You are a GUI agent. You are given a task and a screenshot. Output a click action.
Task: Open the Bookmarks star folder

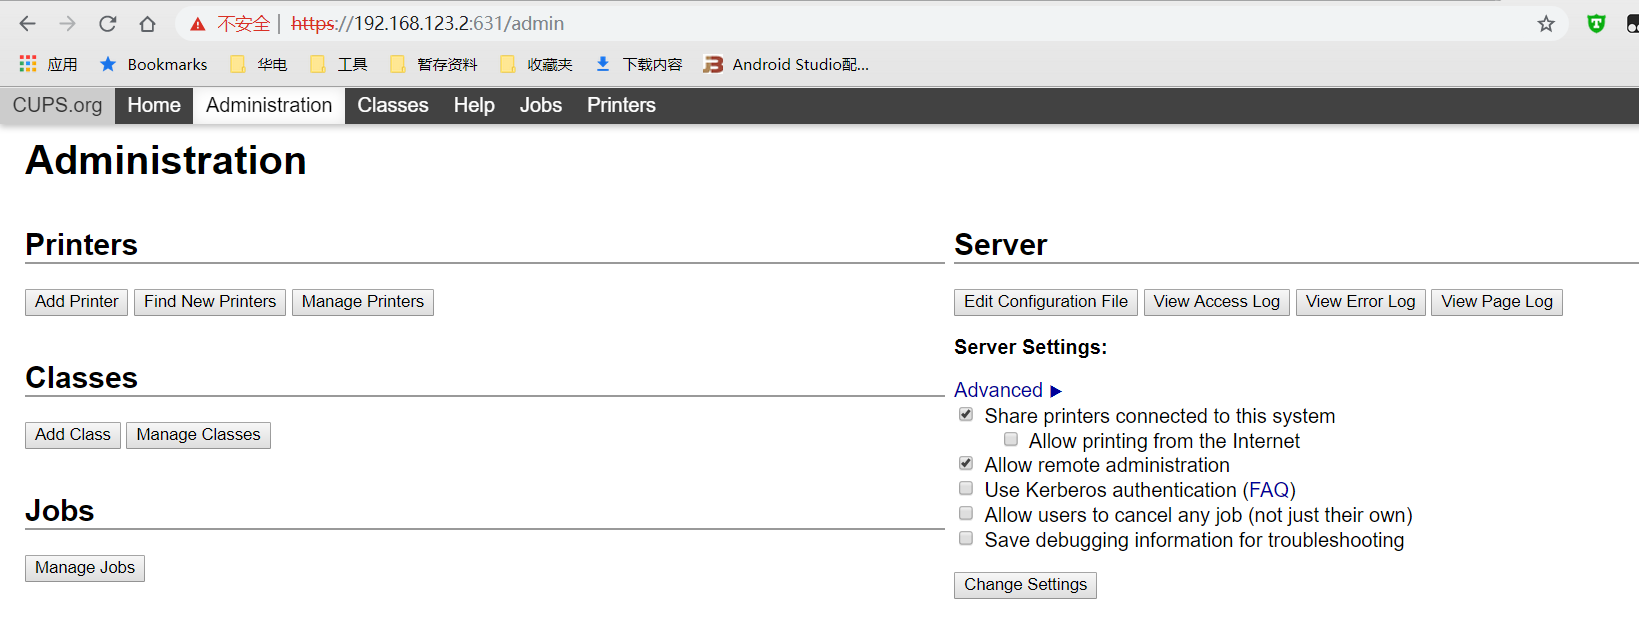153,64
